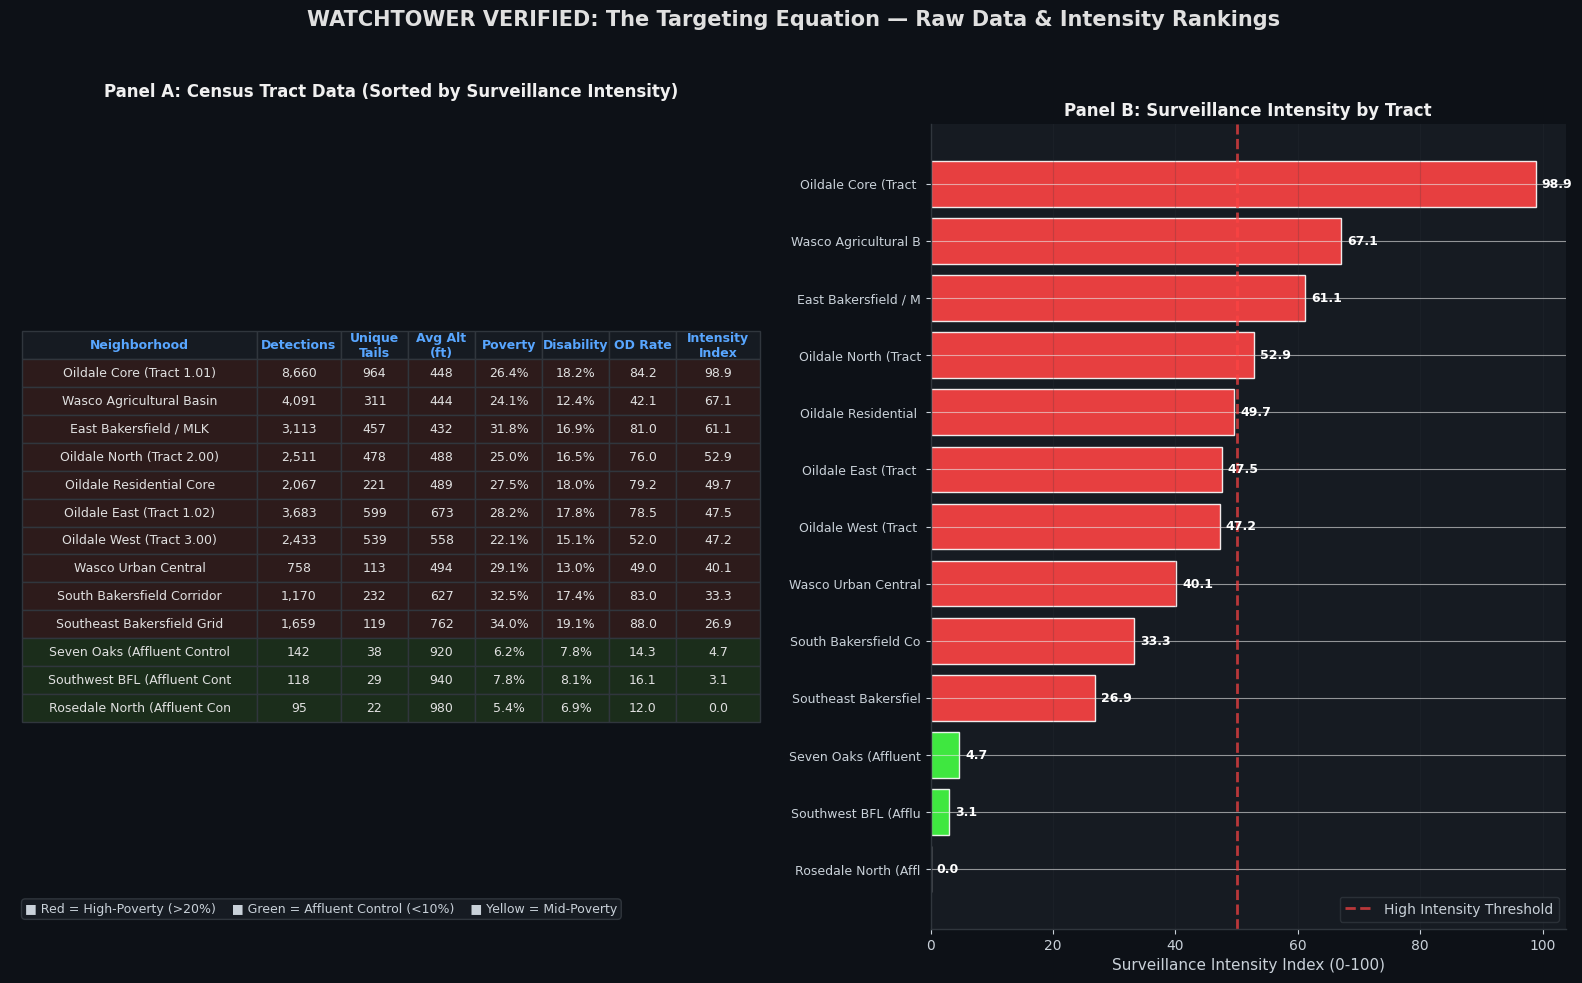Click the Oildale Residential bar in chart
Screen dimensions: 1582x983
point(1083,412)
